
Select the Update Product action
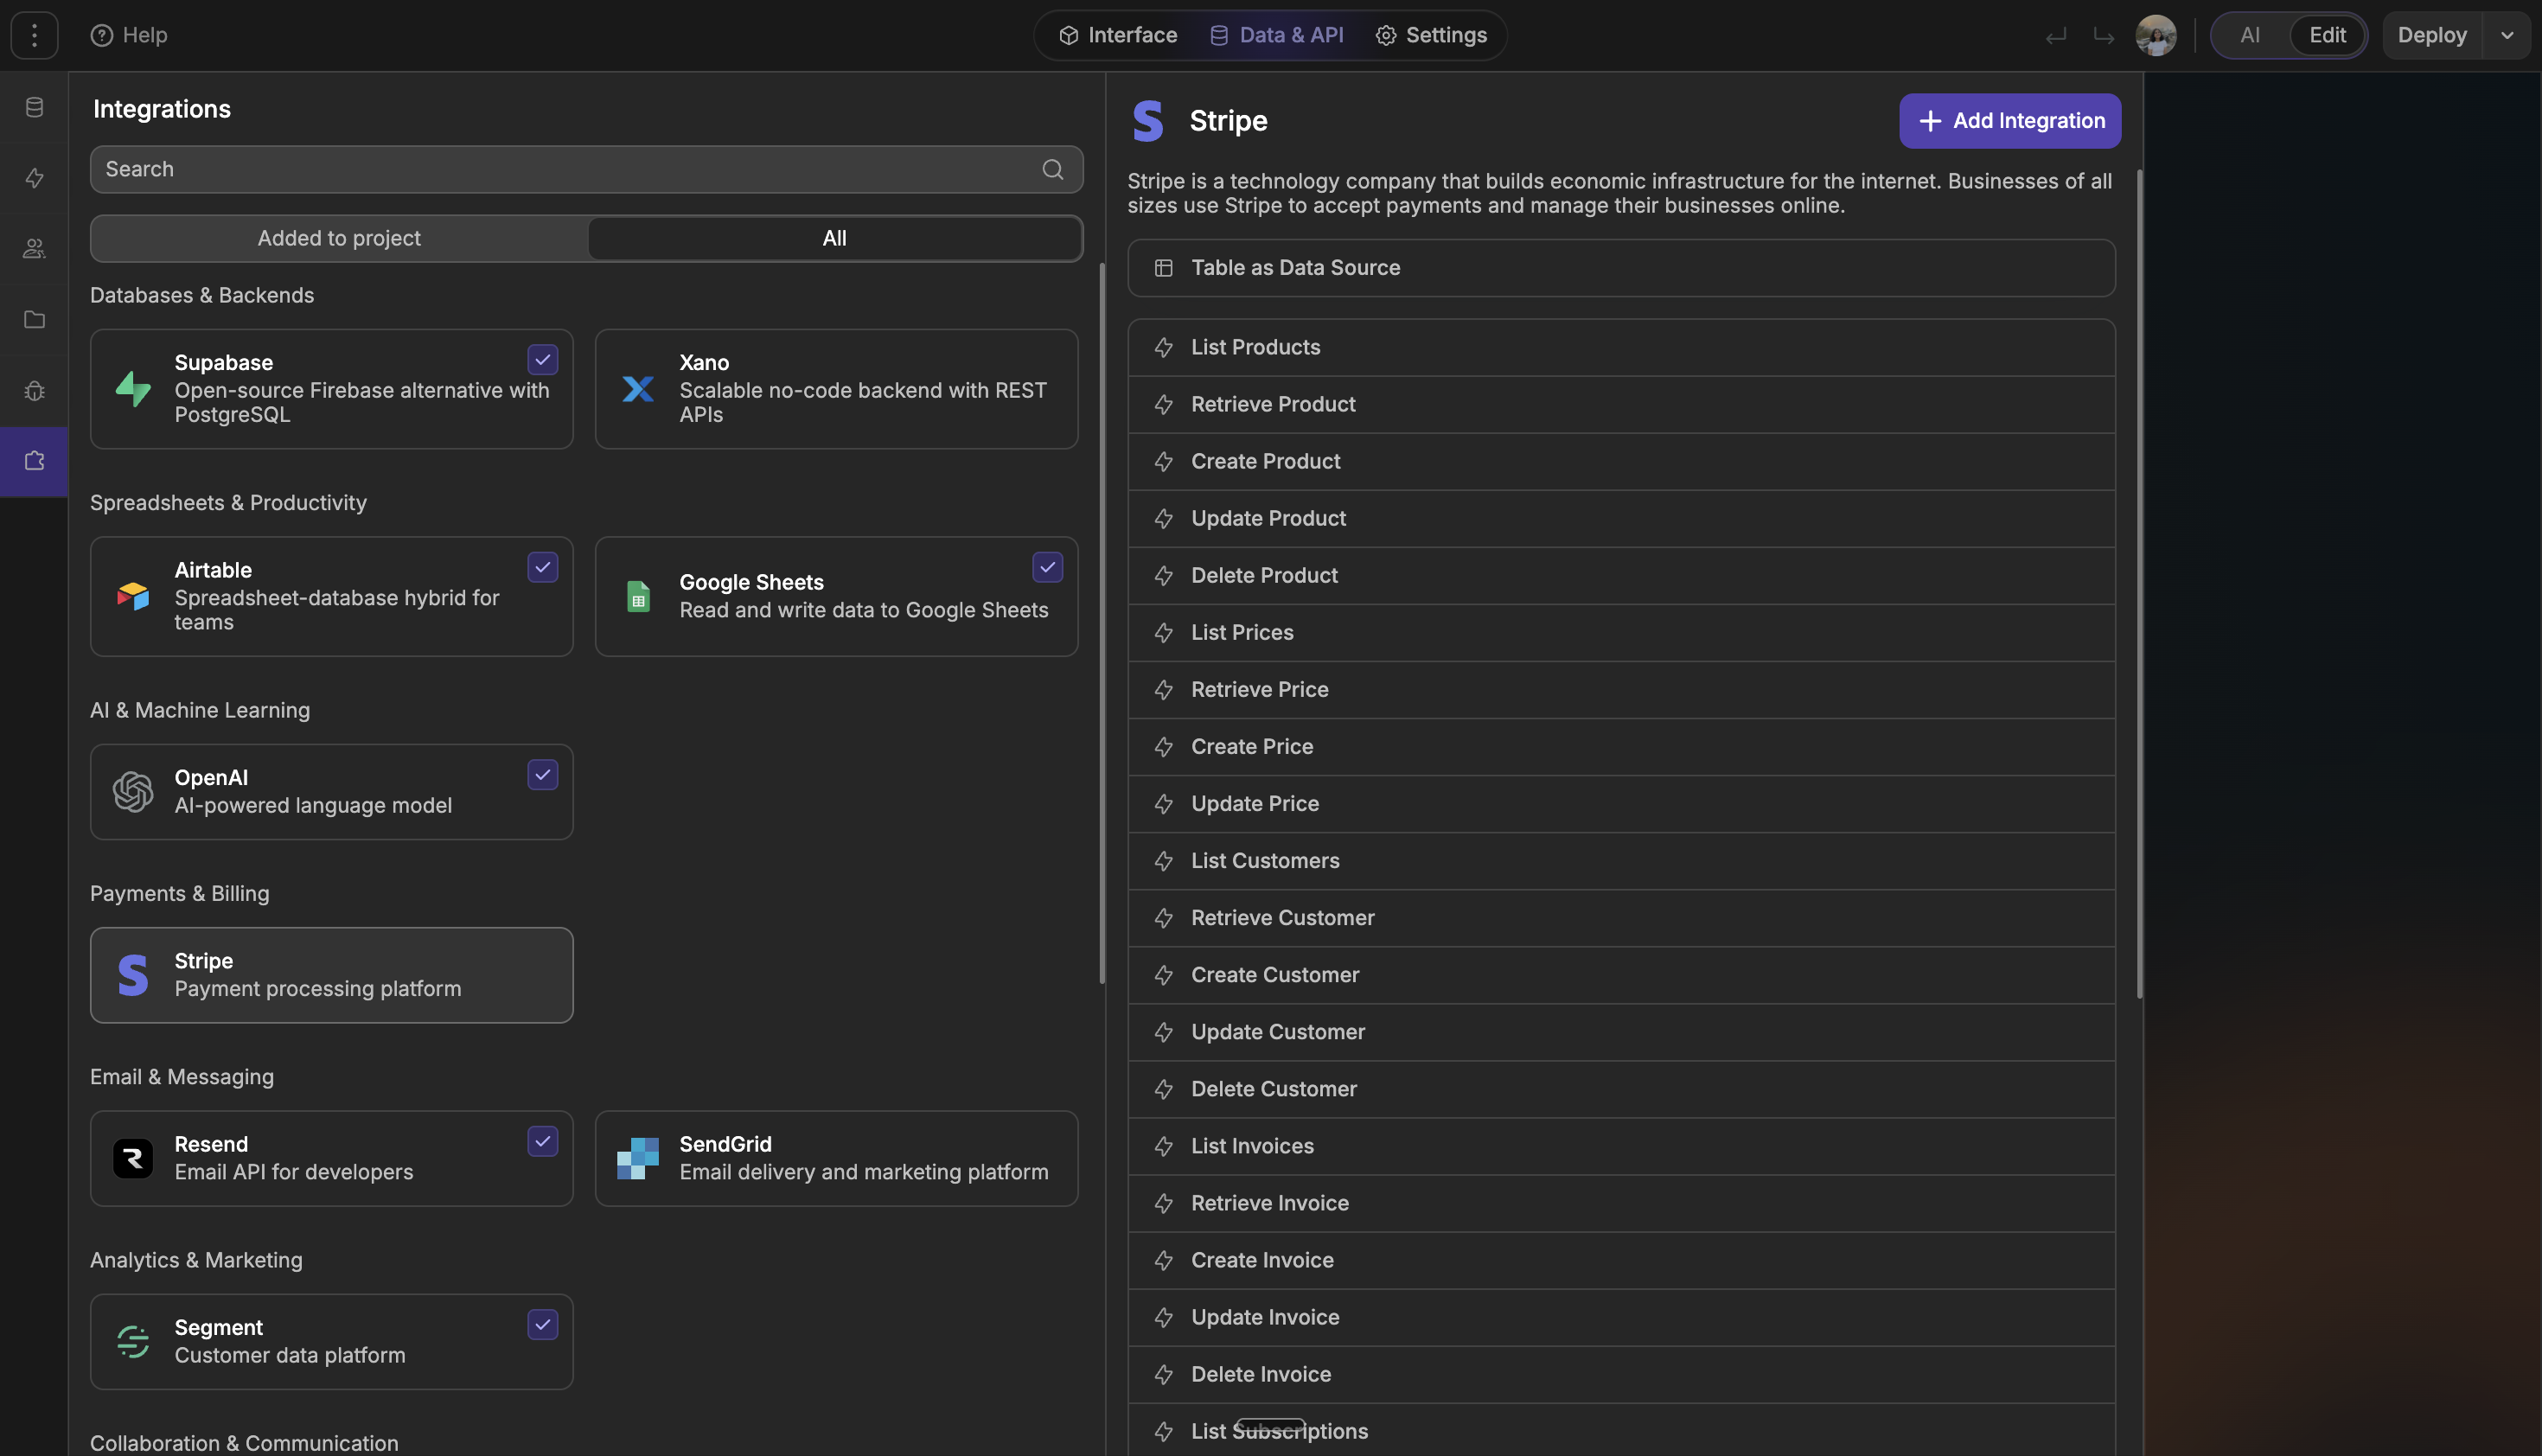click(x=1621, y=518)
